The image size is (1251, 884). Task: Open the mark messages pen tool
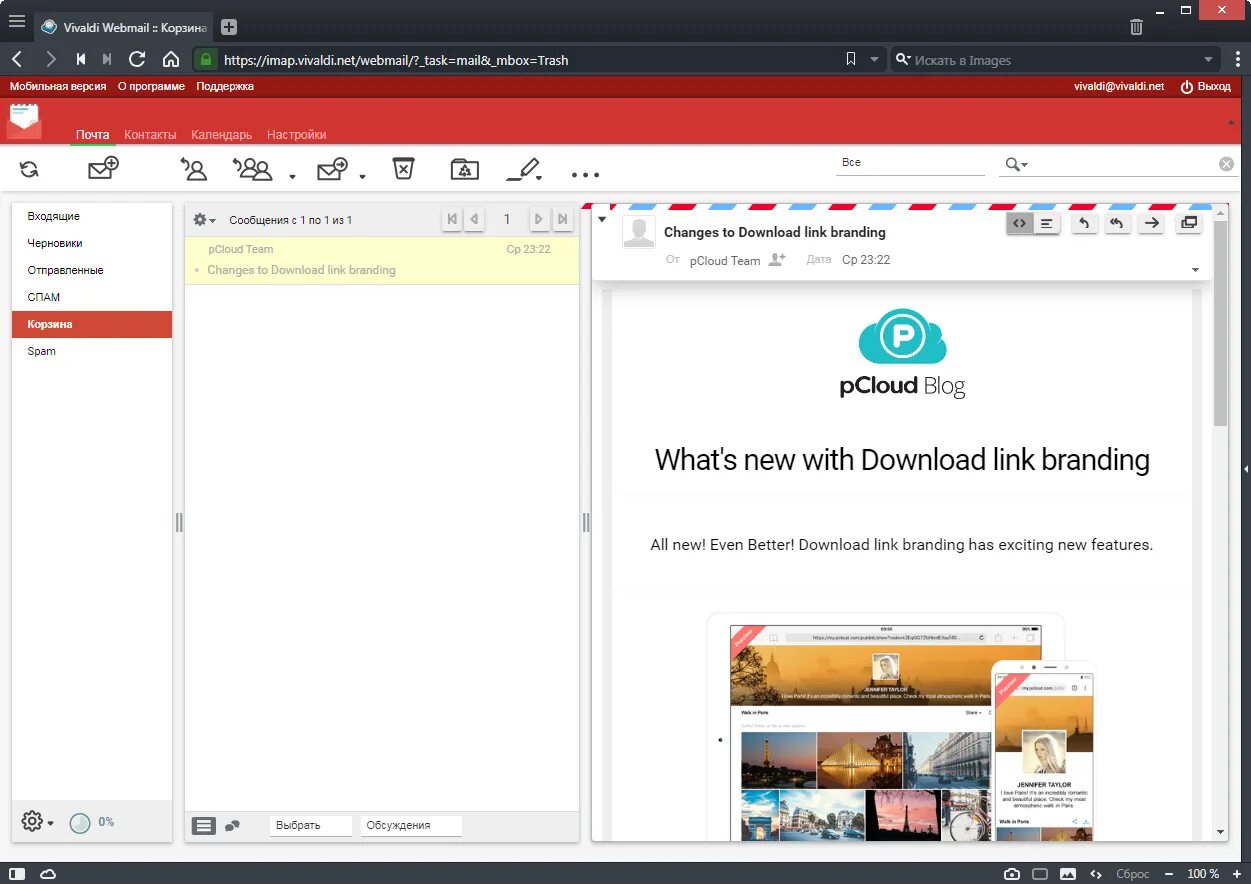click(x=522, y=168)
